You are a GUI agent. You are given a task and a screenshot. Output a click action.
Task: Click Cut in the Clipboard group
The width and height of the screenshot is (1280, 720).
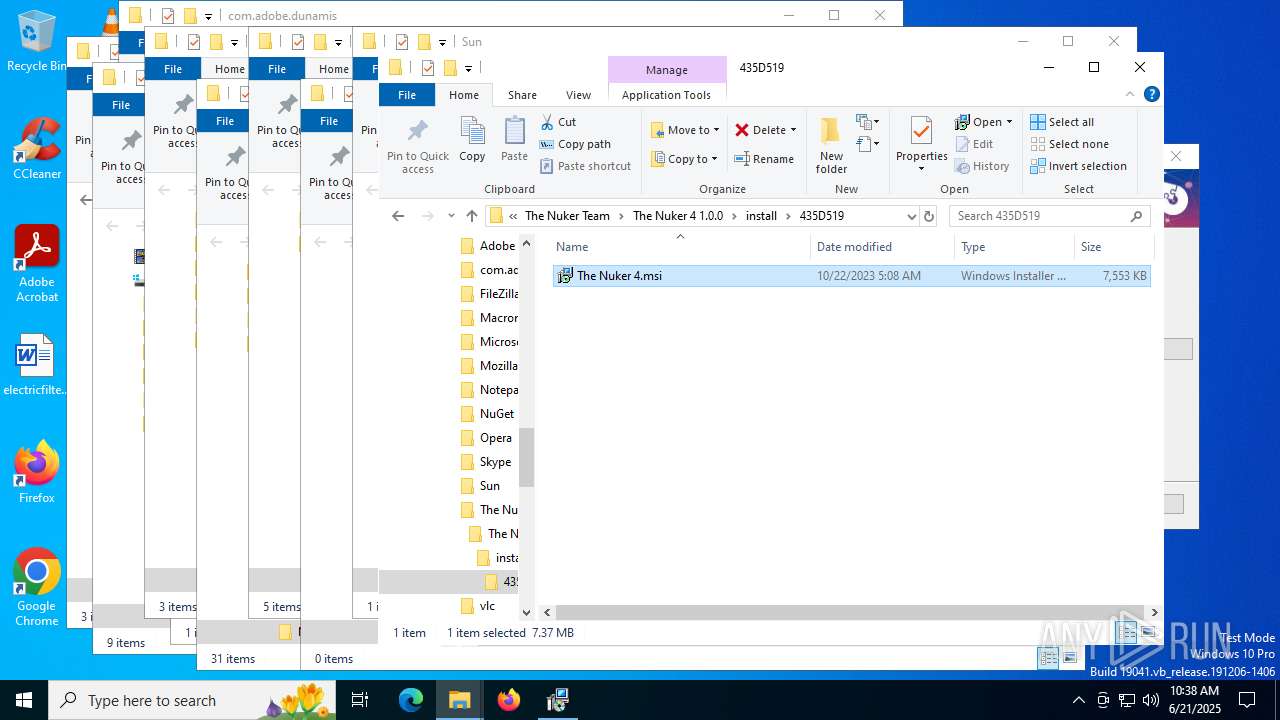(x=558, y=122)
